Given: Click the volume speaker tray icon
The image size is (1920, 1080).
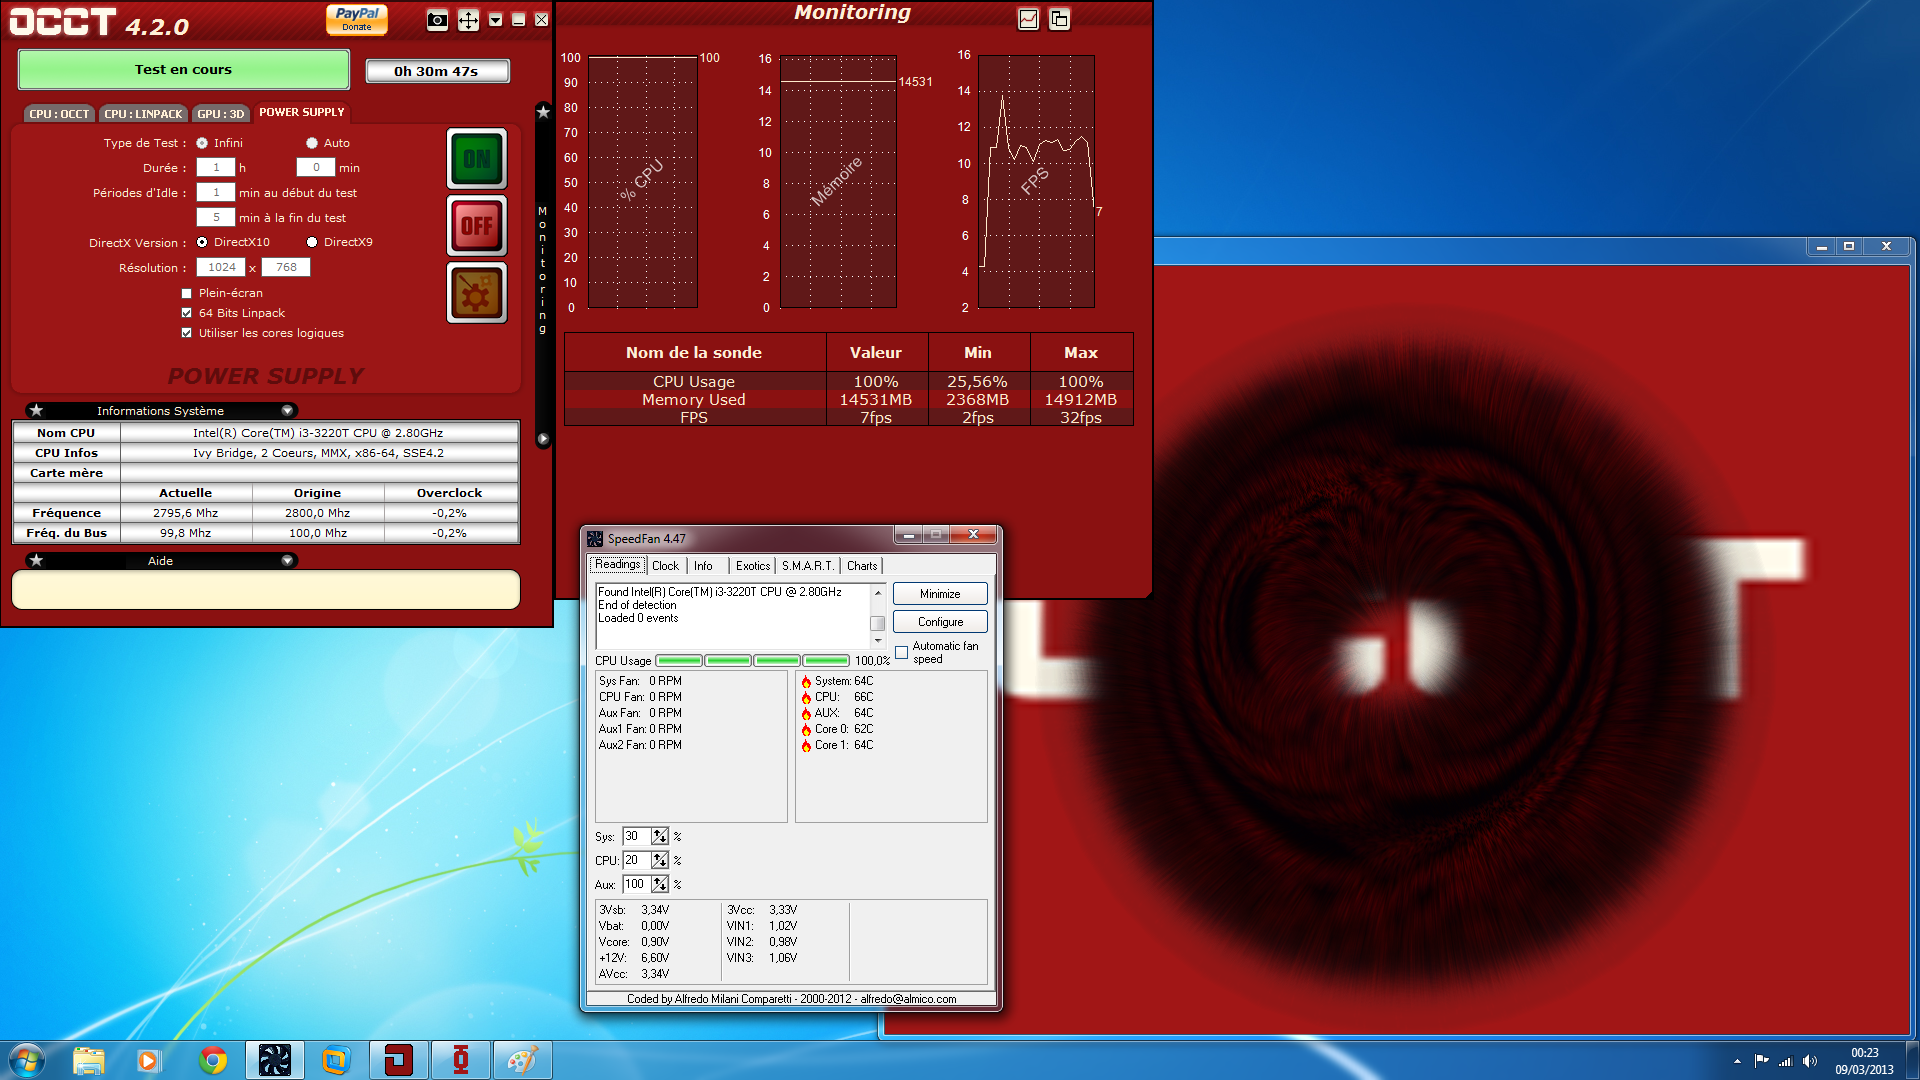Looking at the screenshot, I should 1810,1061.
